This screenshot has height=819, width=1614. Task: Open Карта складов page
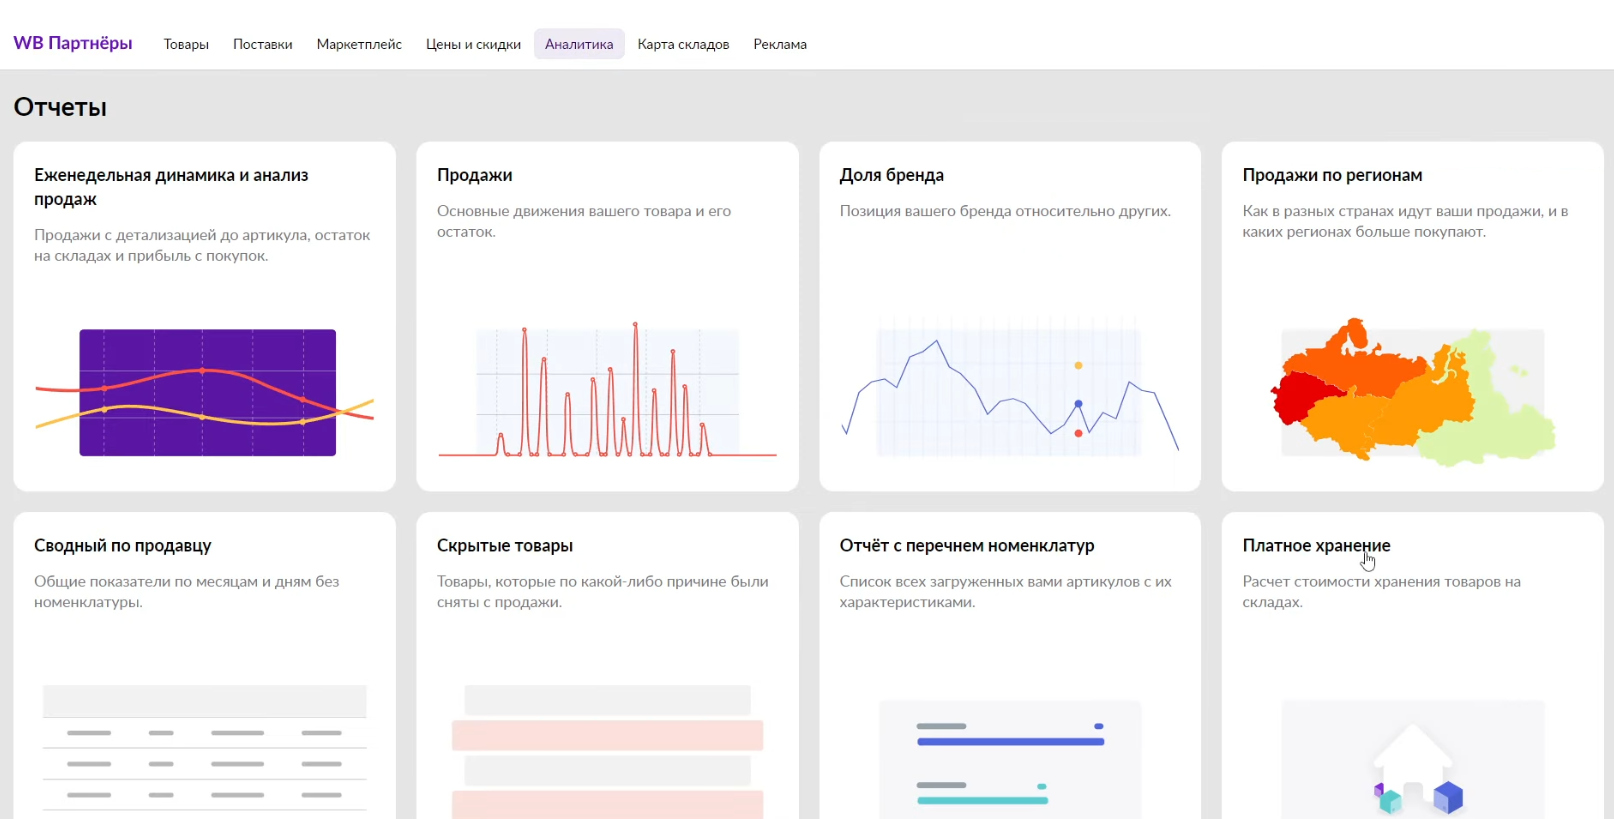[683, 44]
